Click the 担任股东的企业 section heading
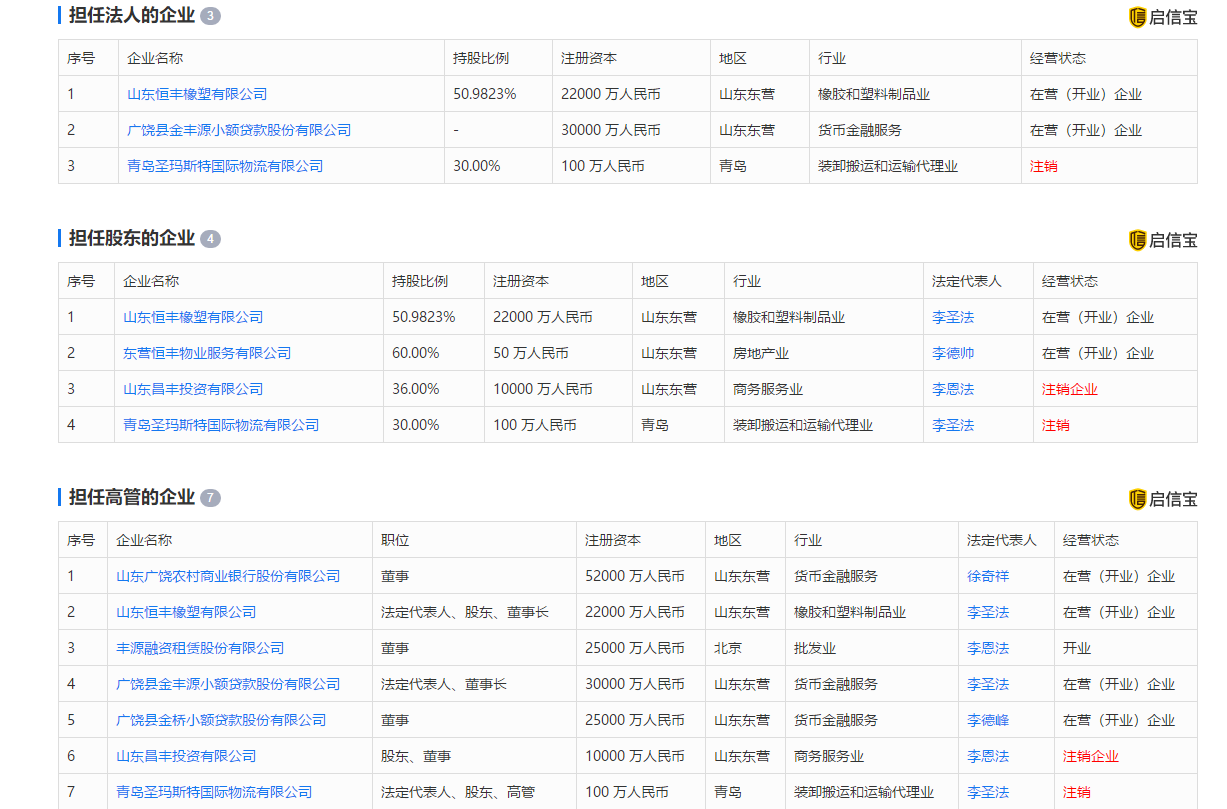Image resolution: width=1227 pixels, height=809 pixels. coord(131,238)
